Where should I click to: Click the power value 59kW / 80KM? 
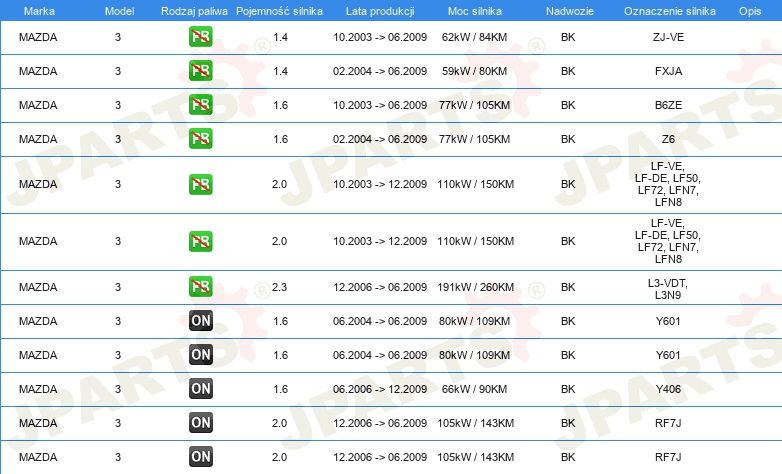pyautogui.click(x=474, y=71)
